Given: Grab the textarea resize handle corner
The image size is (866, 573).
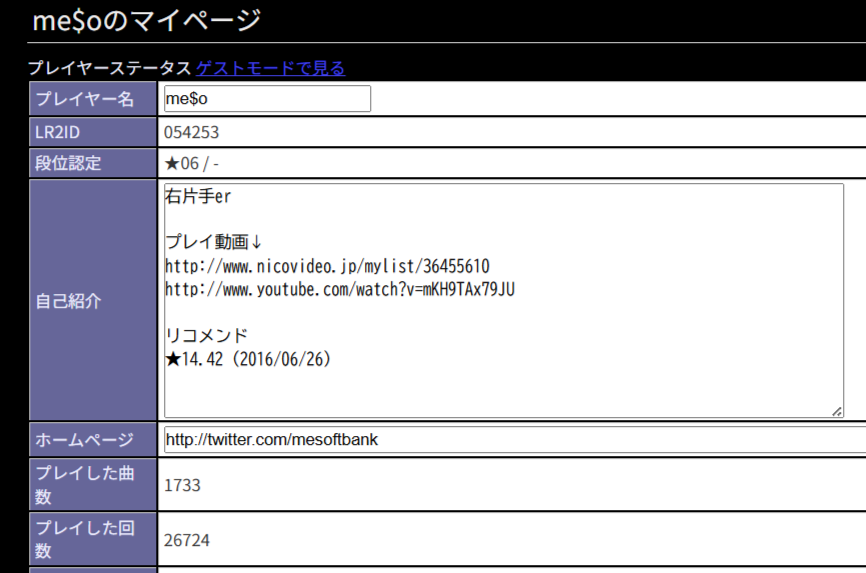Looking at the screenshot, I should 837,412.
